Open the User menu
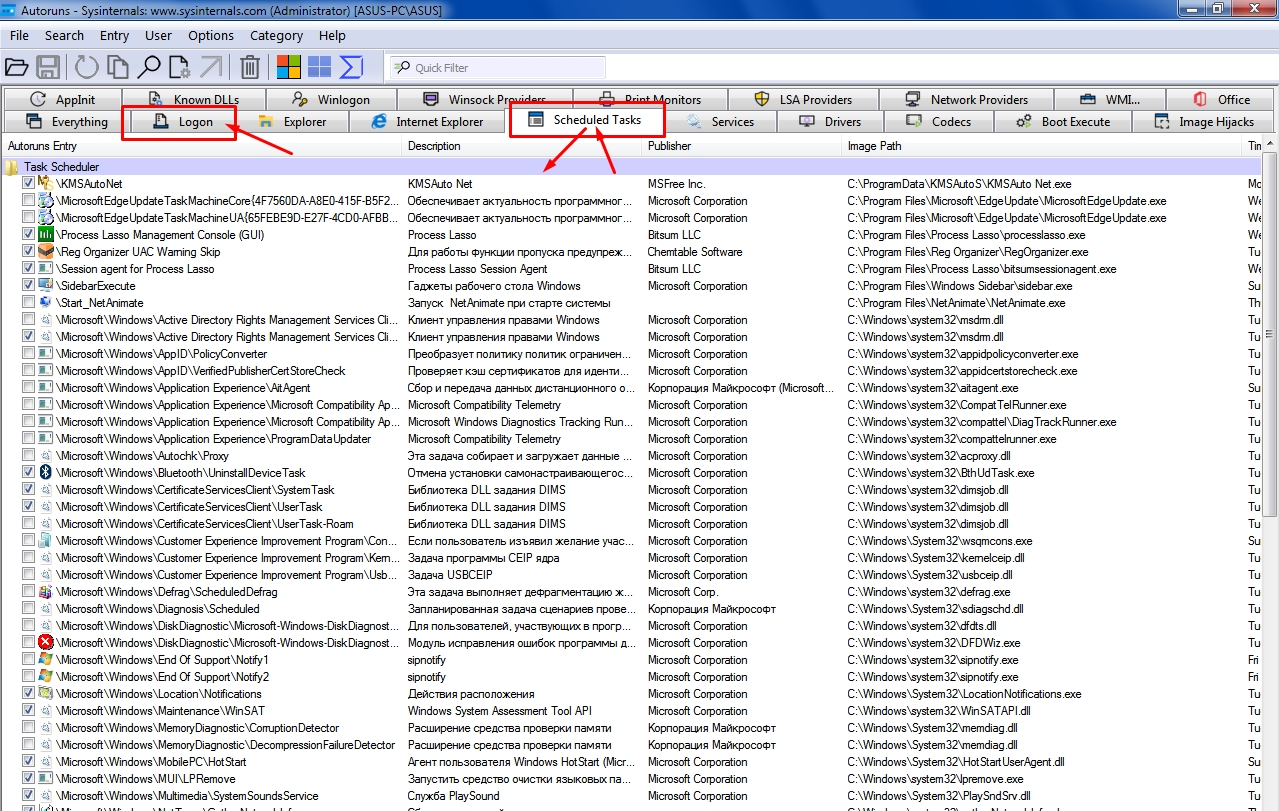 coord(158,35)
